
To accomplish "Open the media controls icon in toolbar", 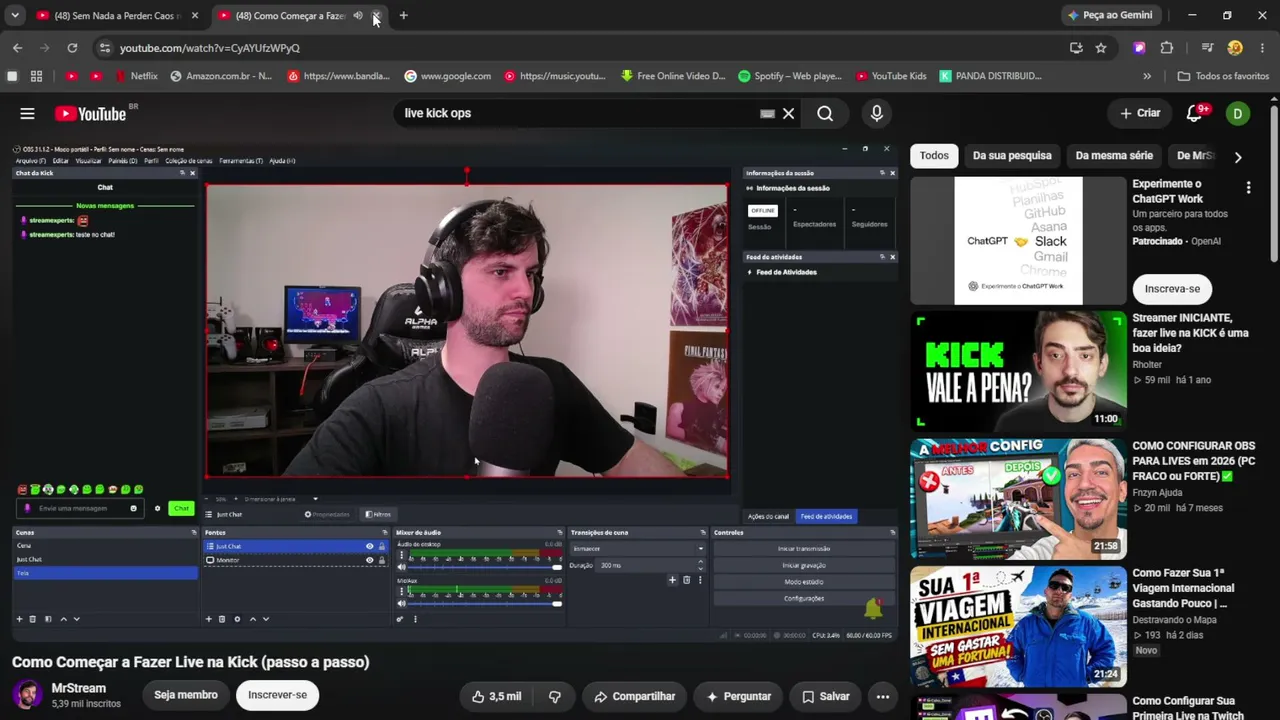I will (x=1208, y=48).
